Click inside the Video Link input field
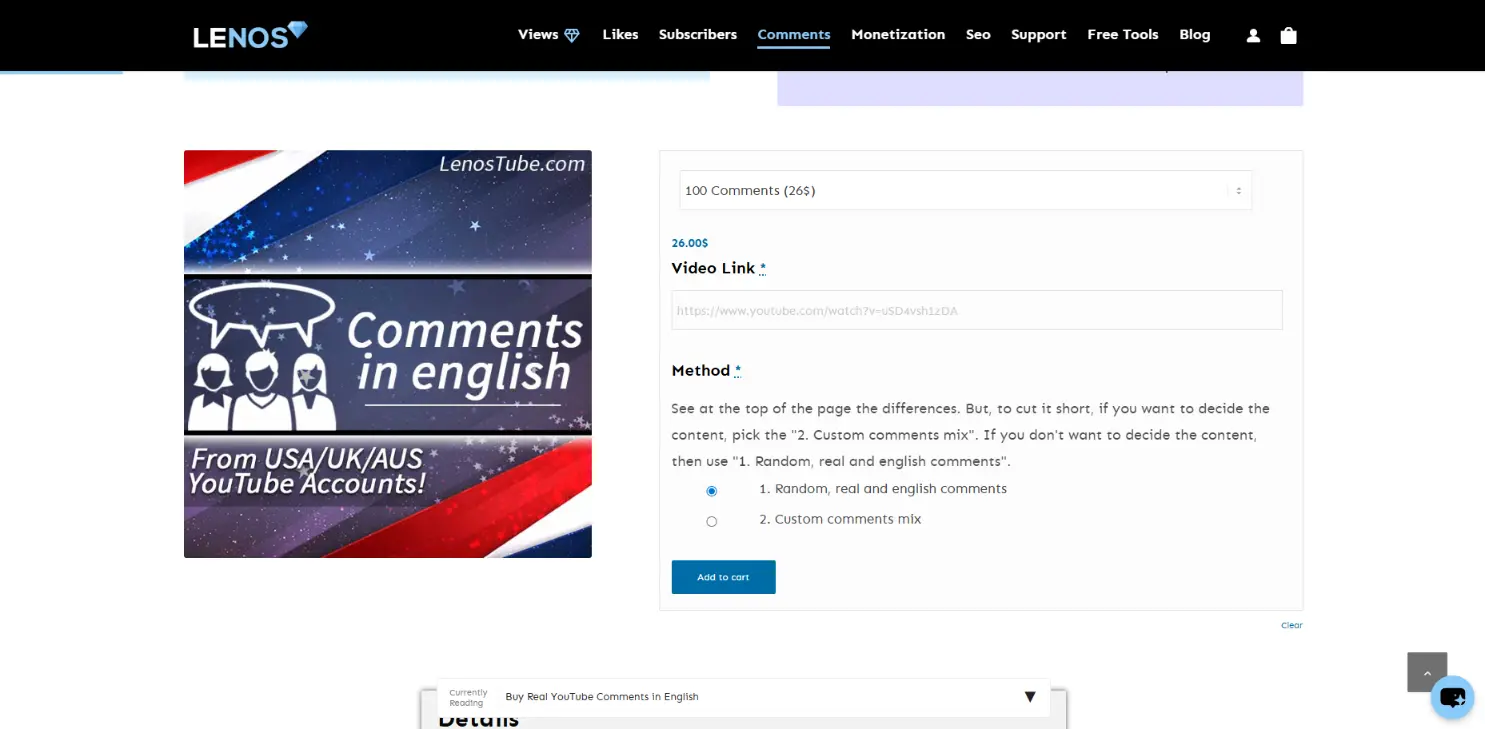The height and width of the screenshot is (729, 1485). point(976,310)
